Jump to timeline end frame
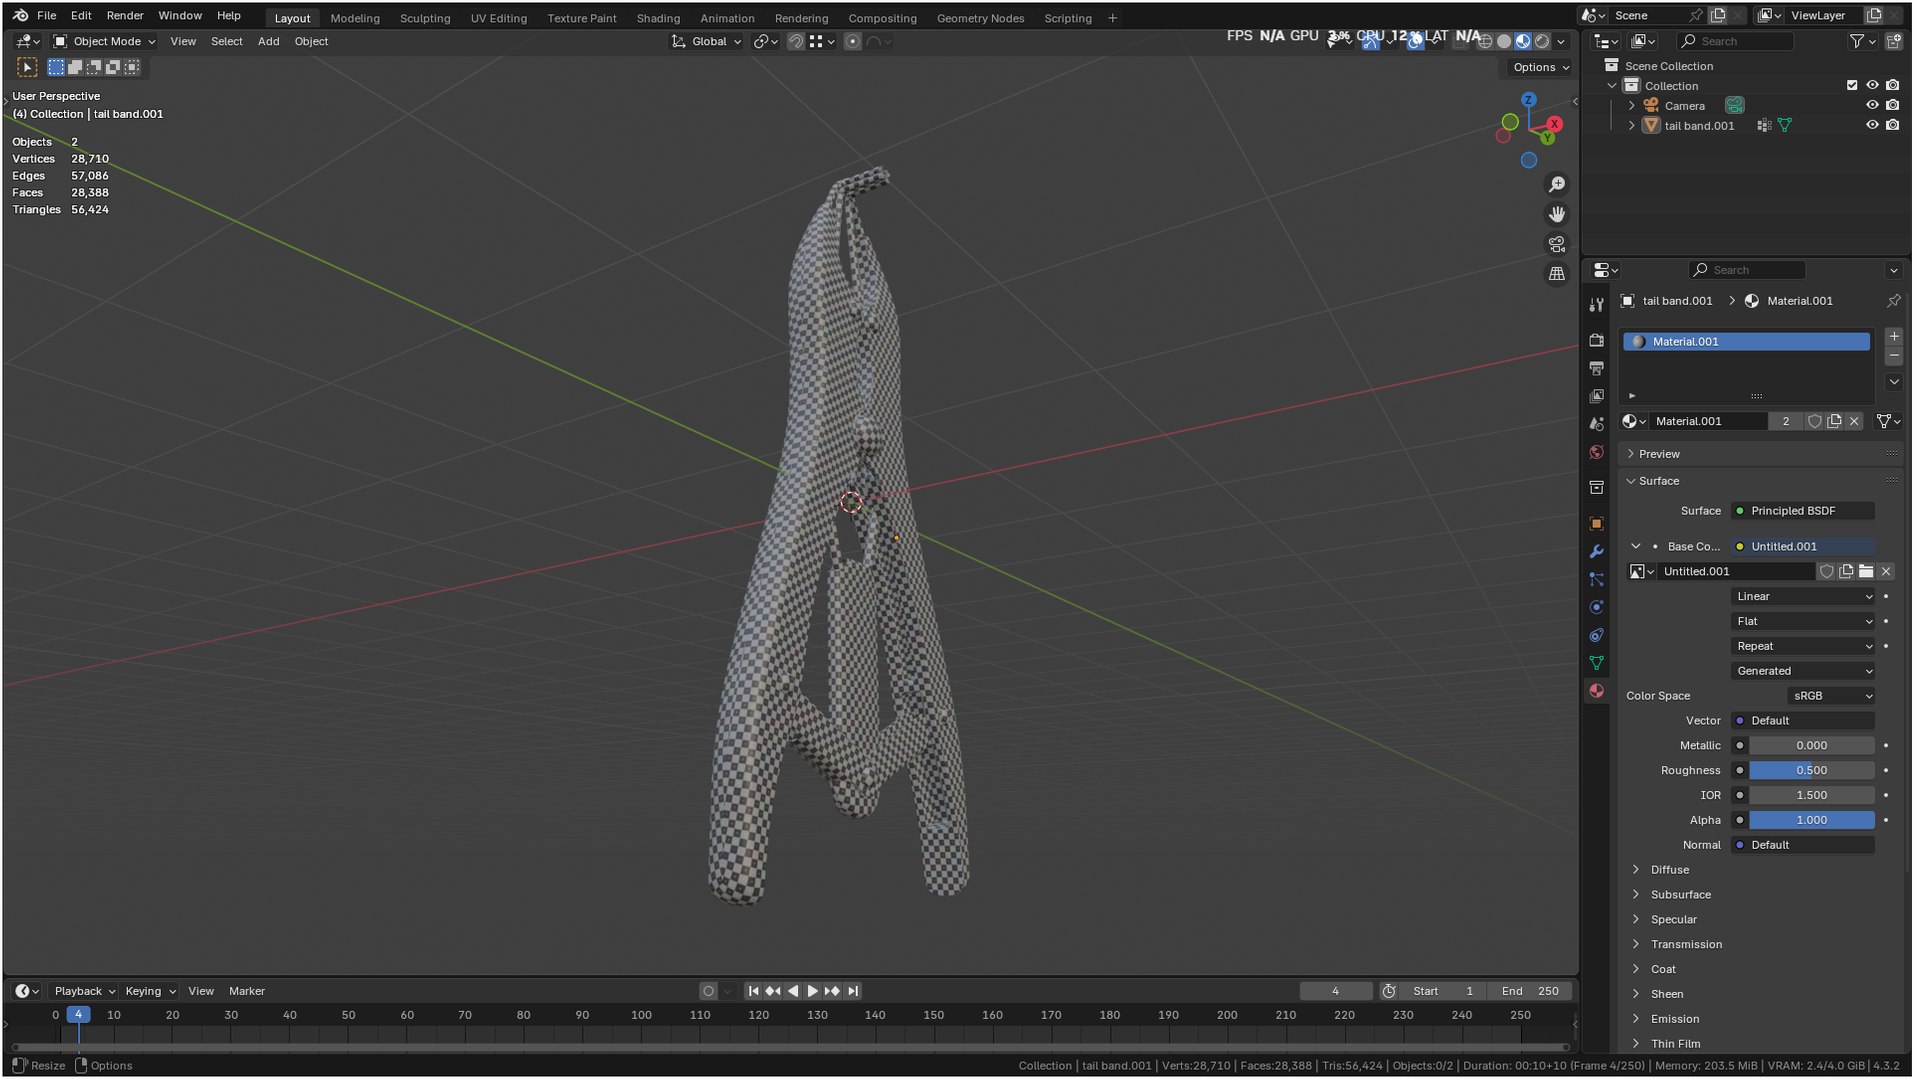Screen dimensions: 1915x1080 tap(853, 992)
